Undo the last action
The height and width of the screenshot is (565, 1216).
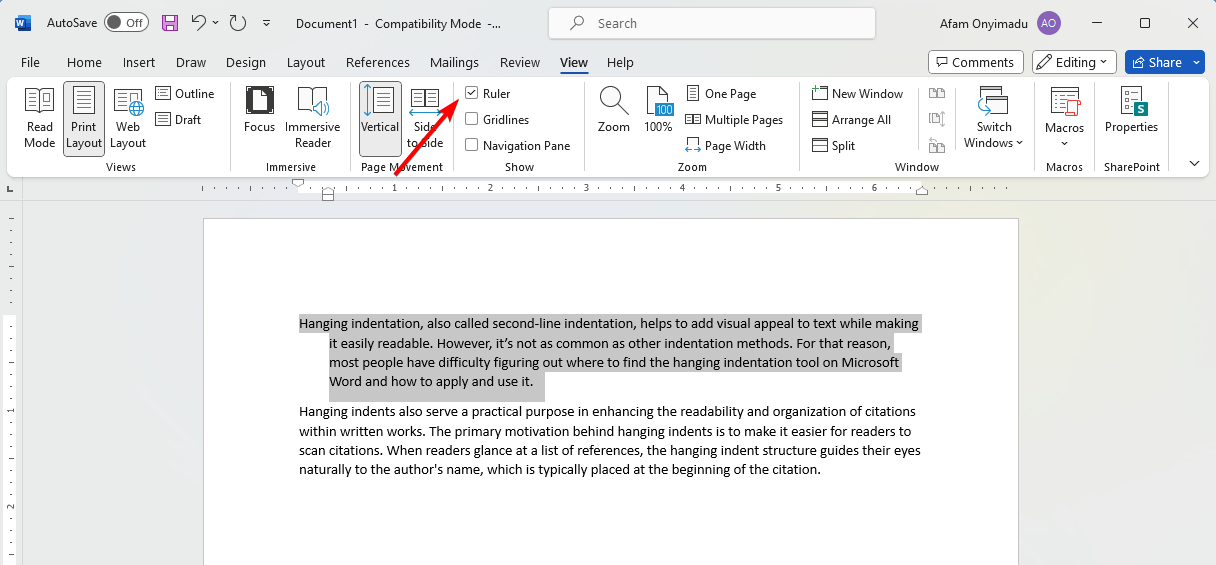point(198,22)
